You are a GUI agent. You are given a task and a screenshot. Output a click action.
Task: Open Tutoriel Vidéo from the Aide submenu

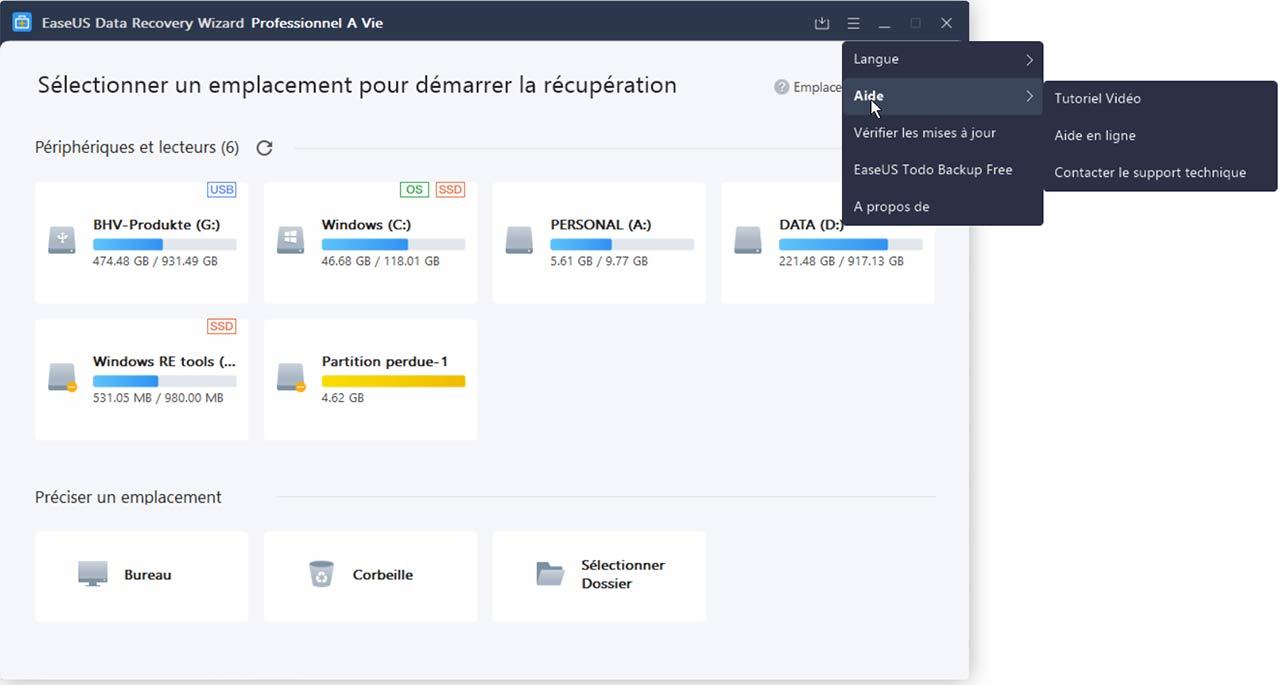[x=1160, y=99]
